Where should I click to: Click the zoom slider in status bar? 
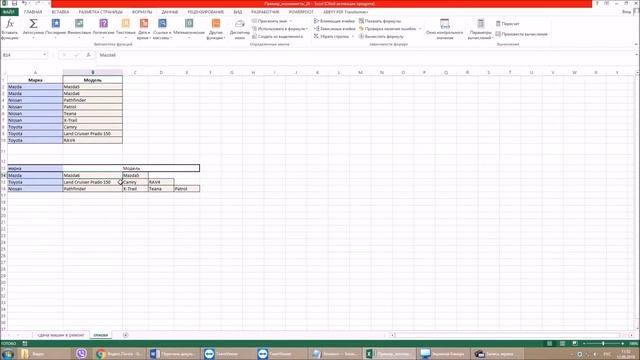(x=603, y=344)
